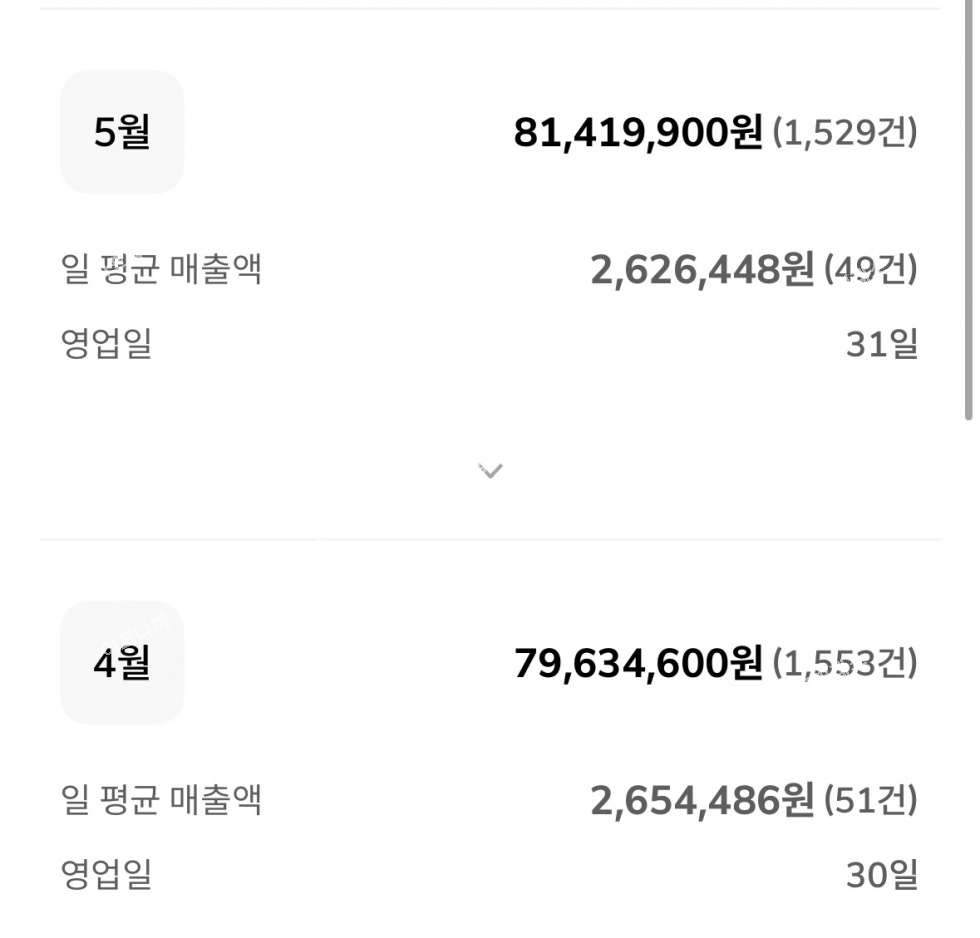Tap May 일 평균 매출액 label
Screen dimensions: 980x938
161,269
